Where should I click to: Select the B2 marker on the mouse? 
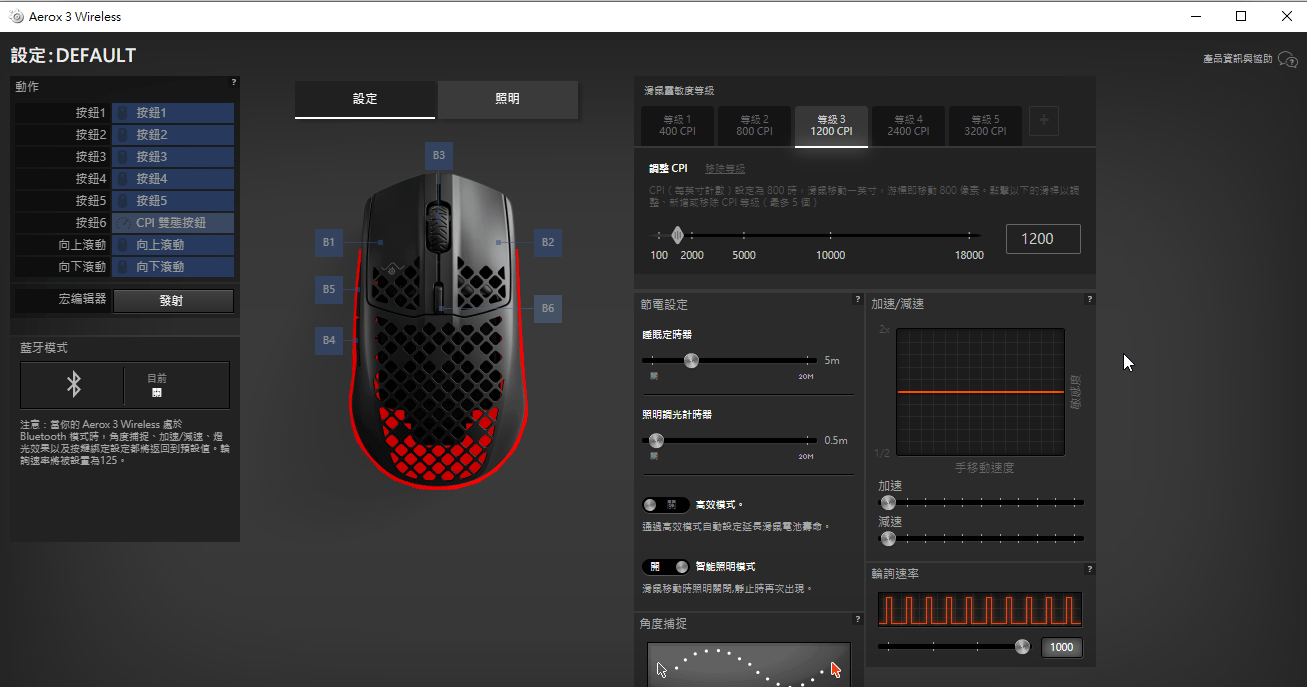click(x=548, y=242)
